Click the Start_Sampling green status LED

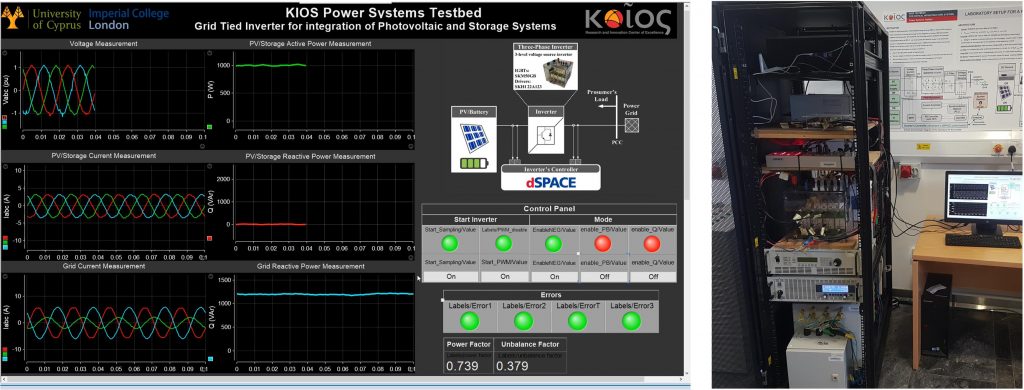coord(449,244)
